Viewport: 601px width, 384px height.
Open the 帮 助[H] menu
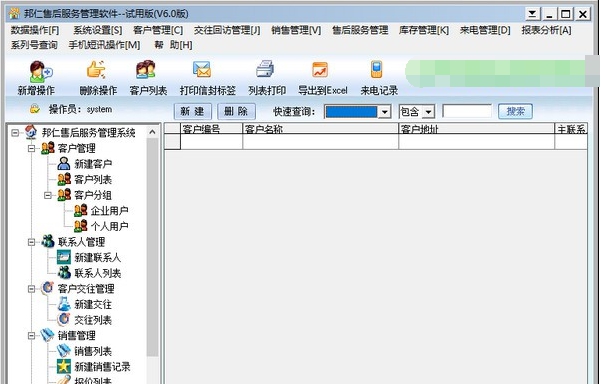pos(173,45)
